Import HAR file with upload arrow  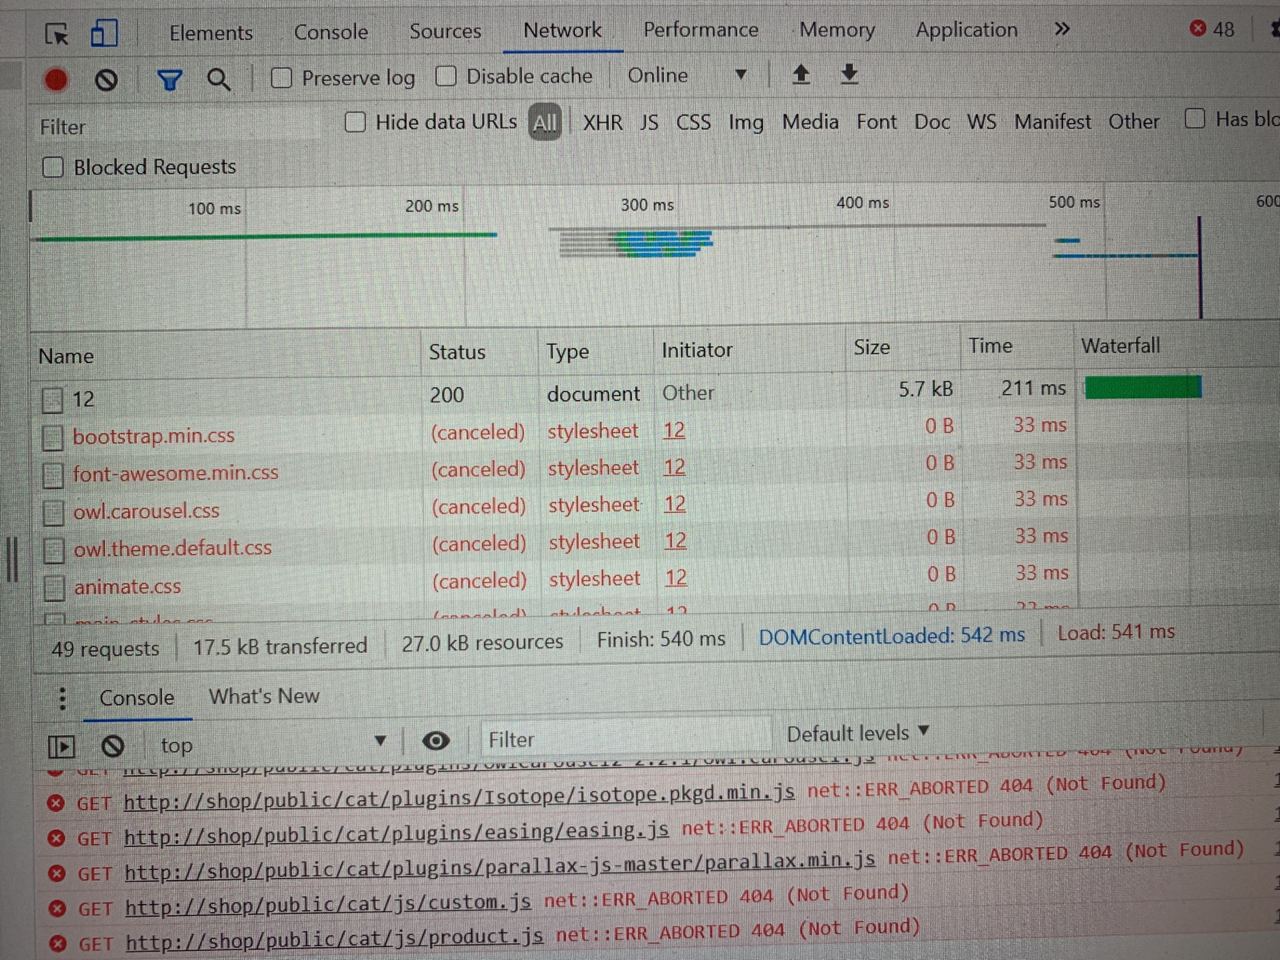pos(801,74)
